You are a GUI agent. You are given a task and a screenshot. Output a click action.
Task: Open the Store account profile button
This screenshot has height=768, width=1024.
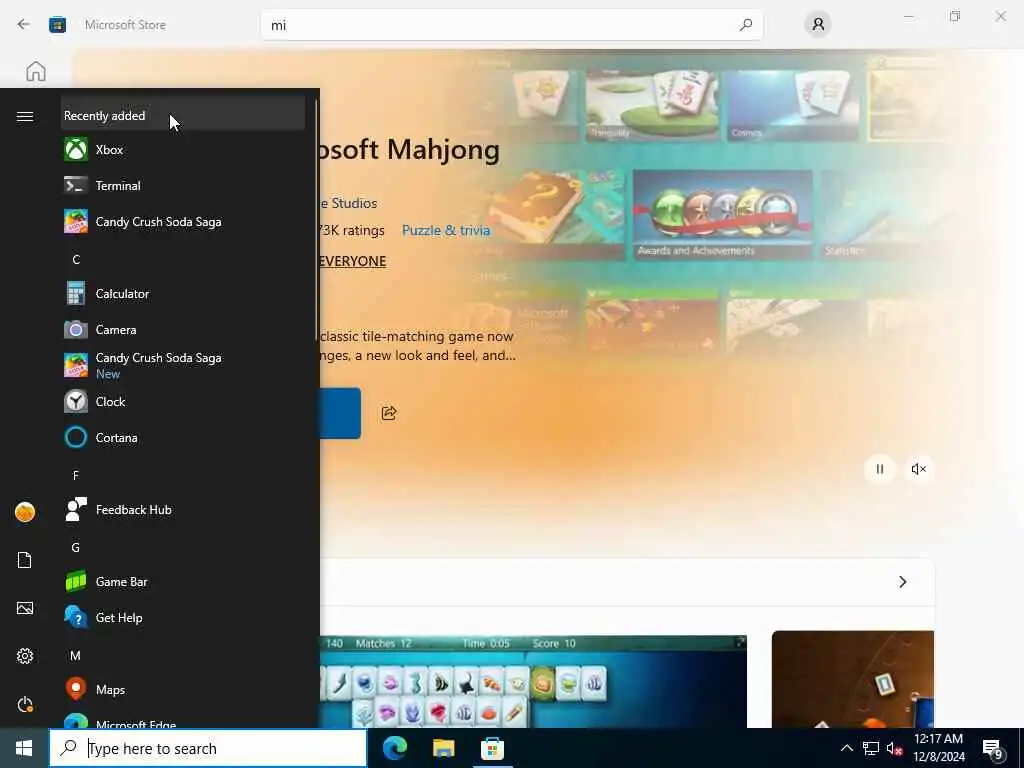point(818,25)
